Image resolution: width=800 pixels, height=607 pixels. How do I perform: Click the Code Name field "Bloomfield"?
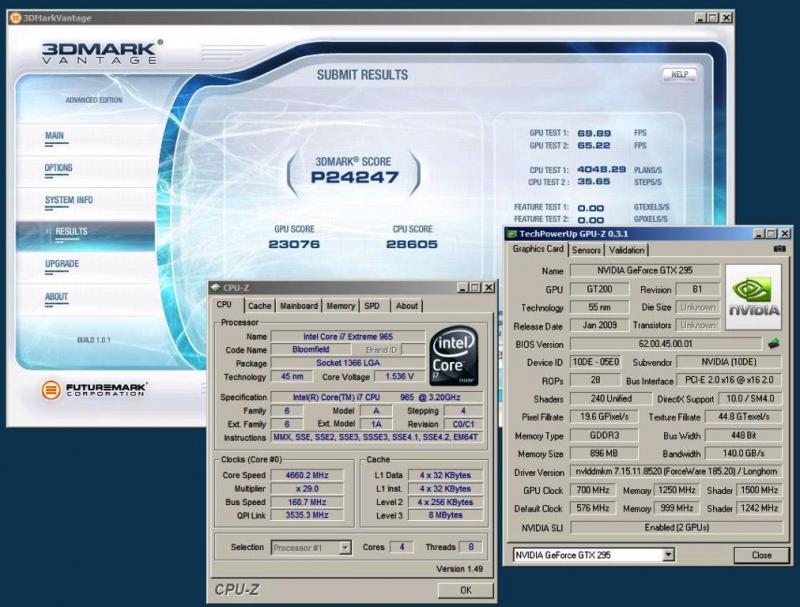tap(311, 349)
